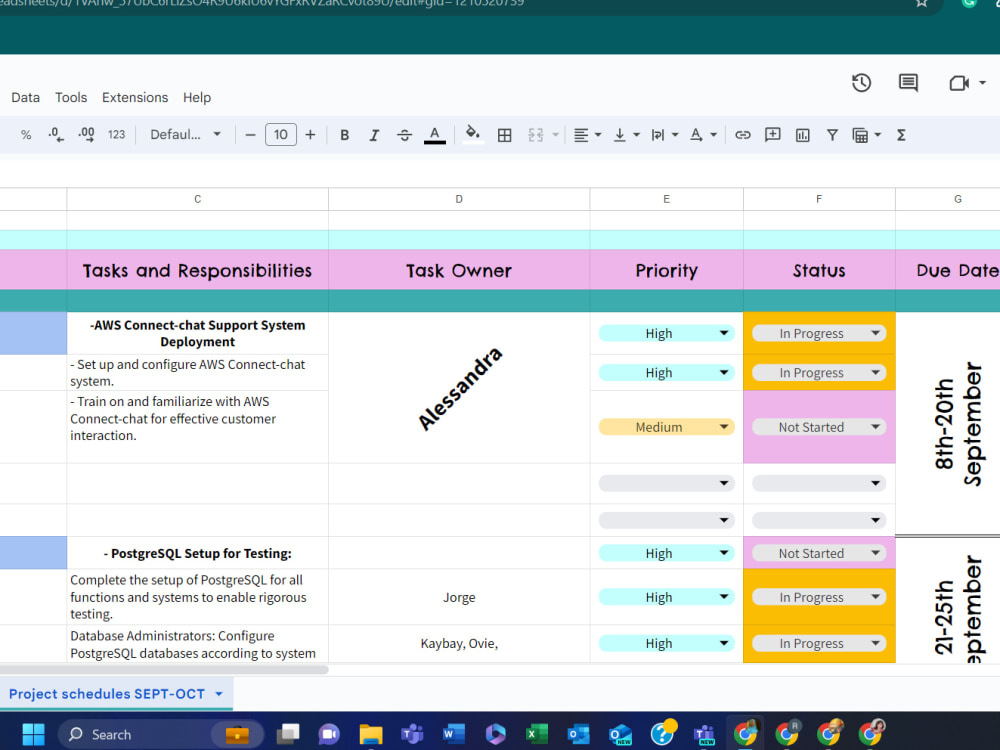Open Excel from the taskbar
Viewport: 1000px width, 750px height.
pyautogui.click(x=537, y=733)
